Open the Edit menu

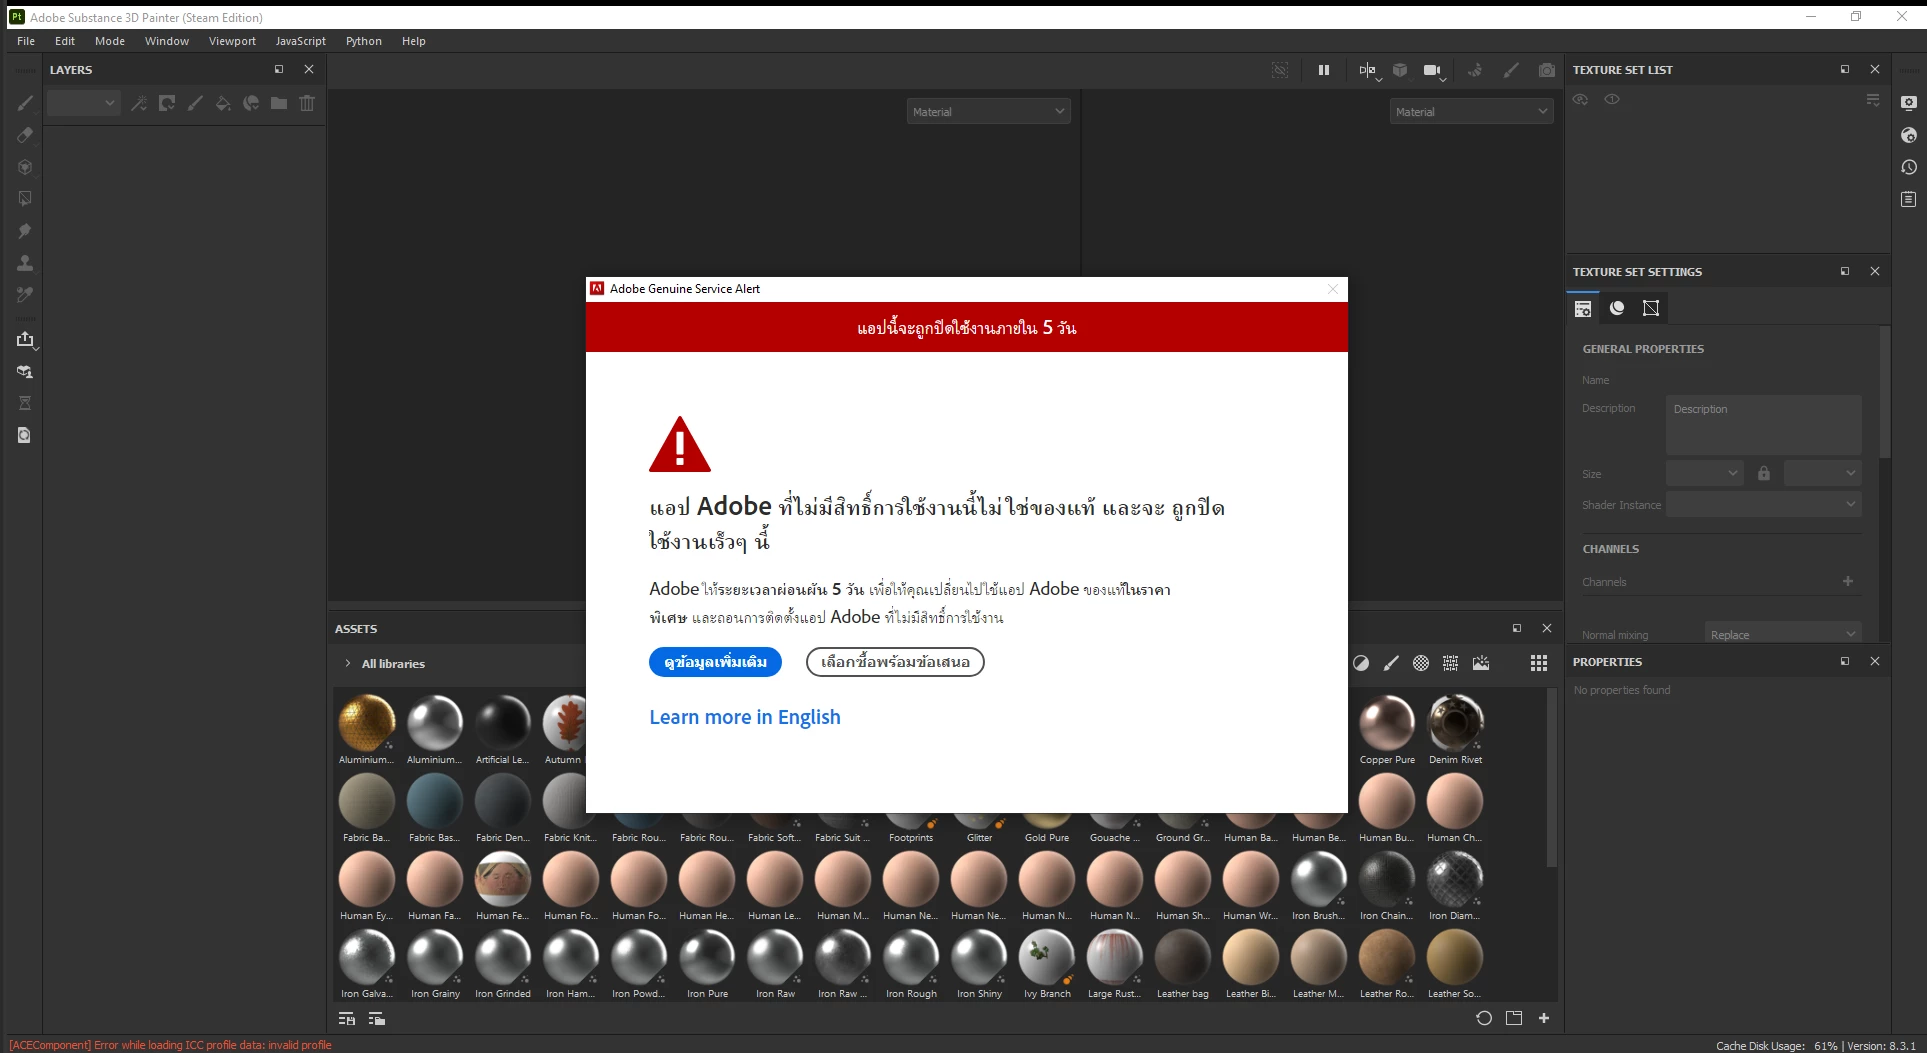[65, 41]
